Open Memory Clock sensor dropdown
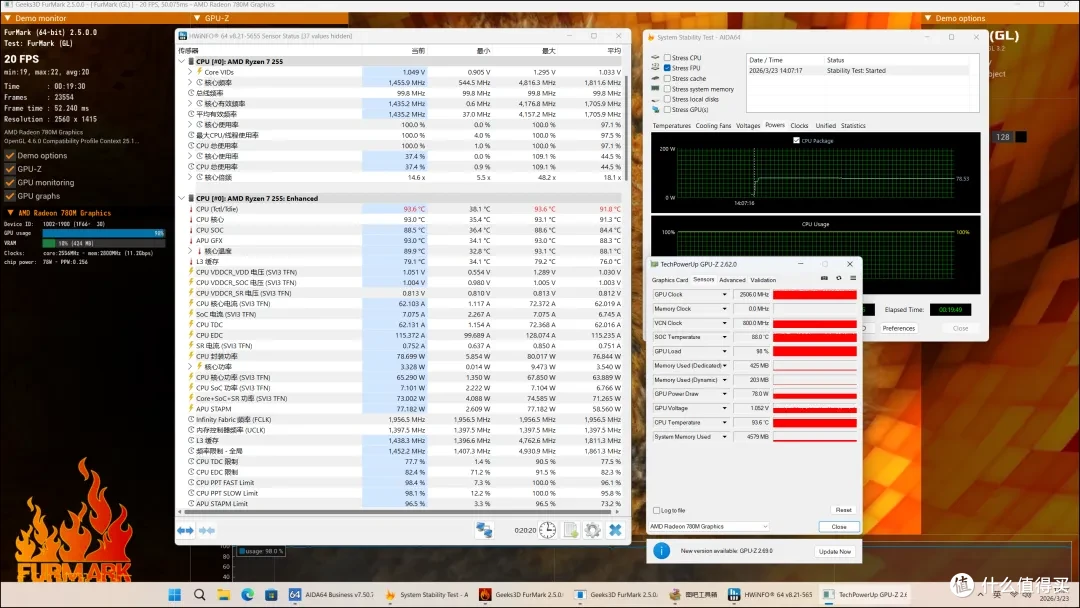 tap(724, 308)
